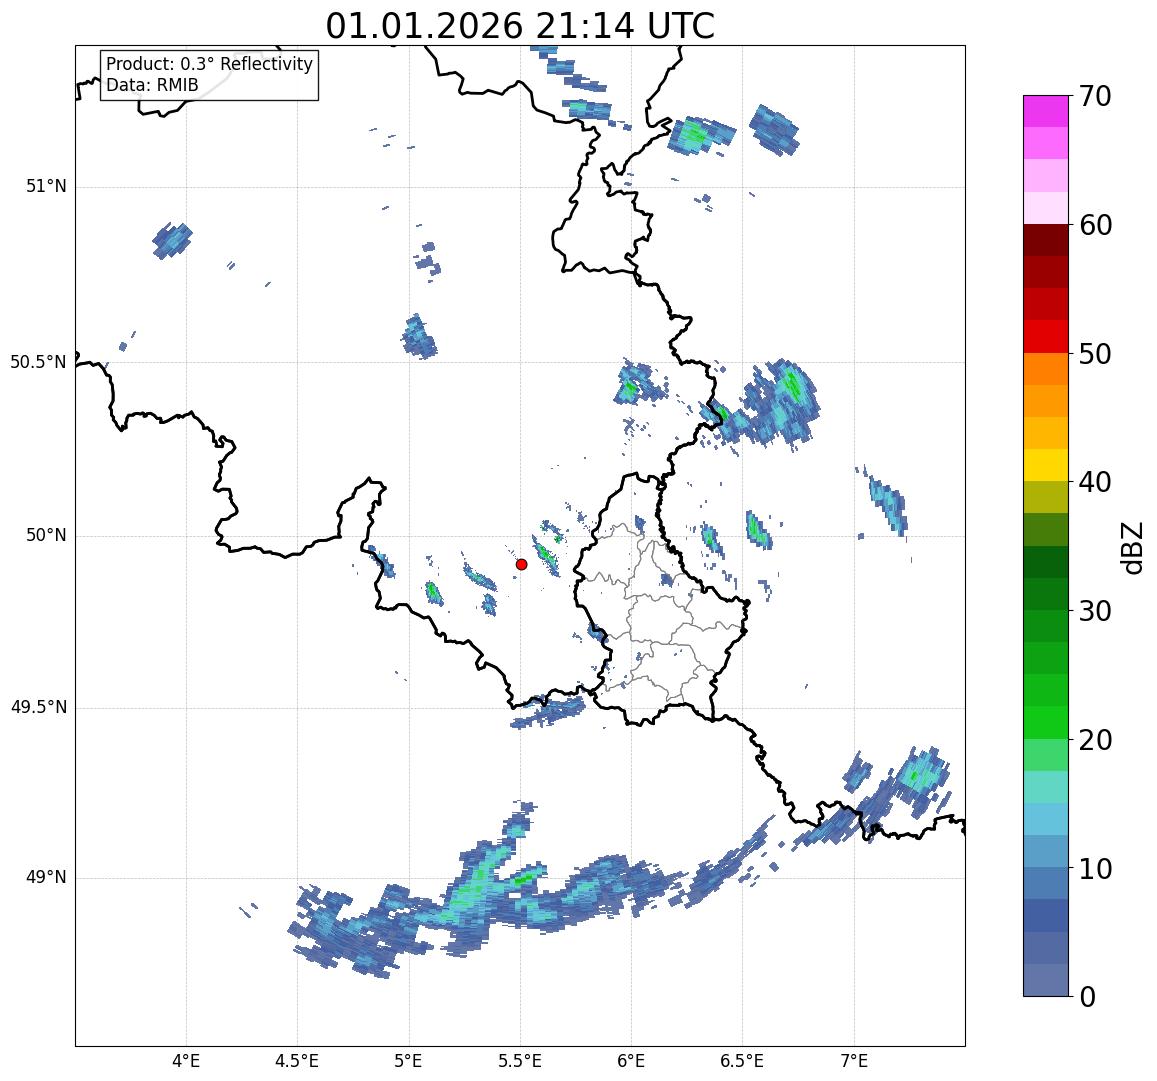Click the 51°N latitude label
Viewport: 1157px width, 1081px height.
[x=46, y=187]
